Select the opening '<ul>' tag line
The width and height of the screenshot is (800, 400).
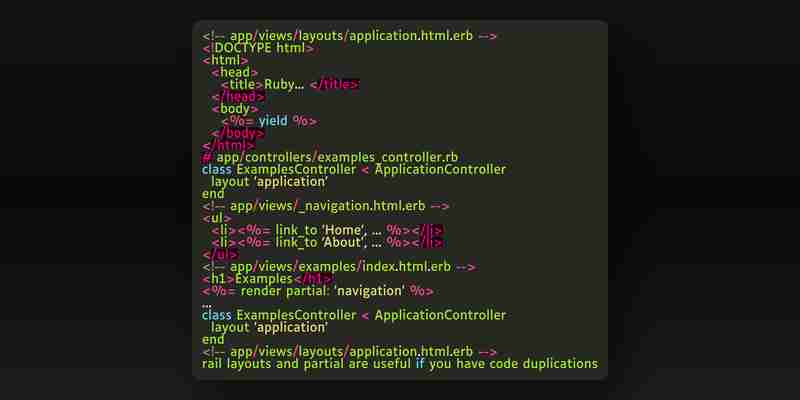pyautogui.click(x=216, y=218)
